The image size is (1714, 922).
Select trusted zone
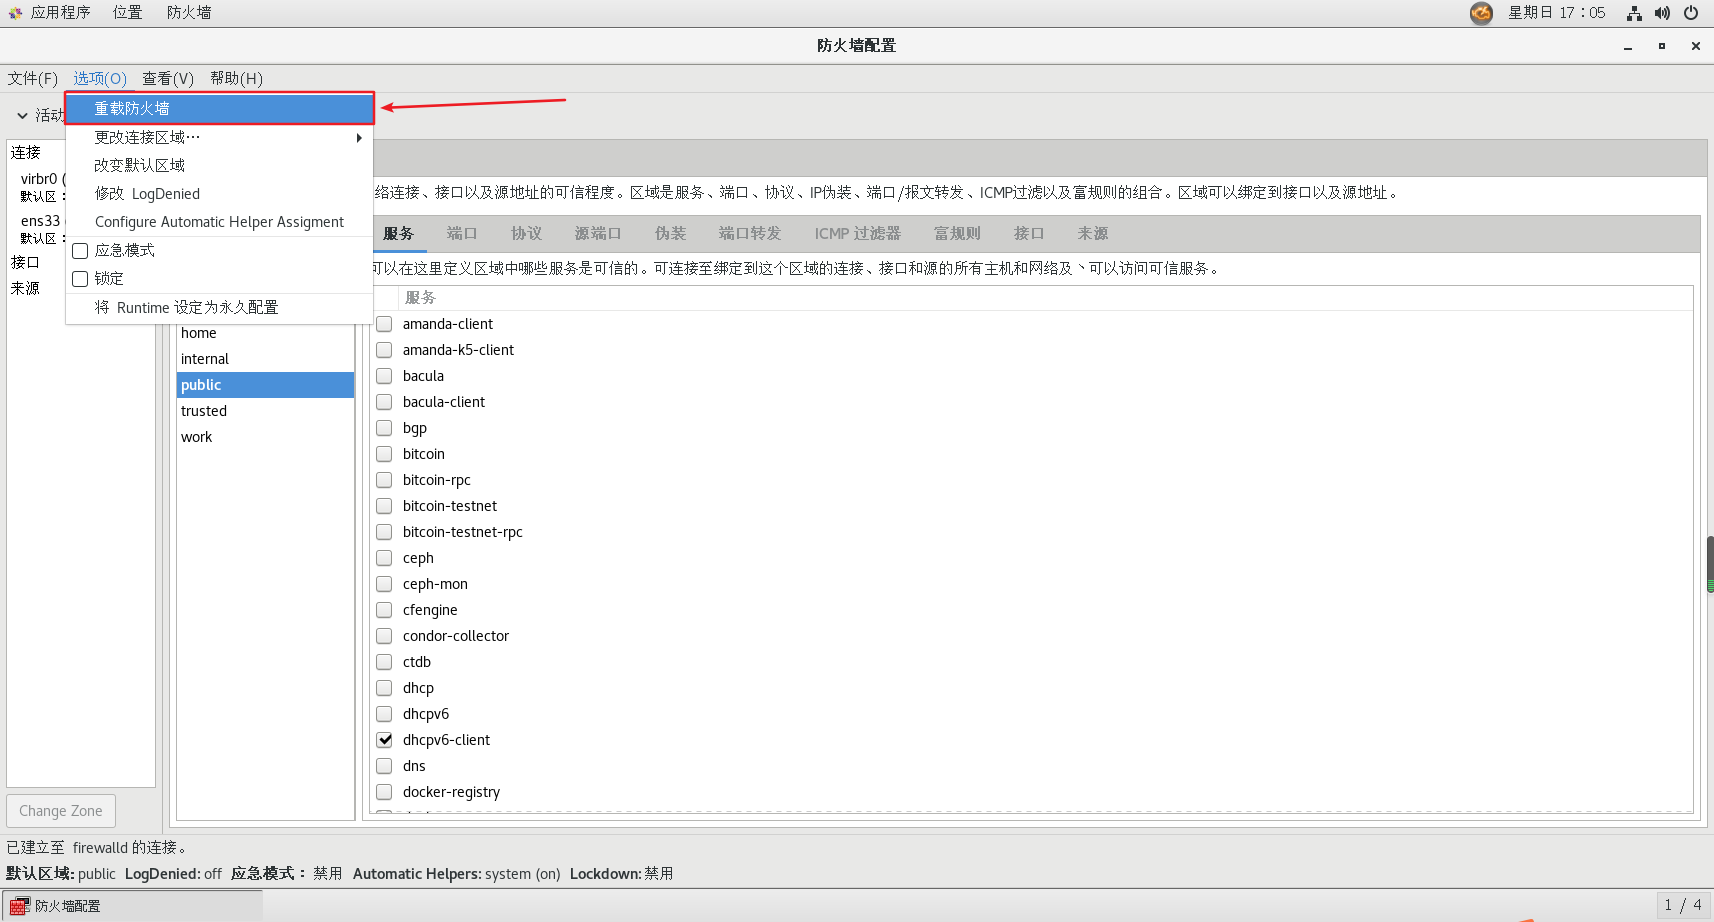point(265,411)
